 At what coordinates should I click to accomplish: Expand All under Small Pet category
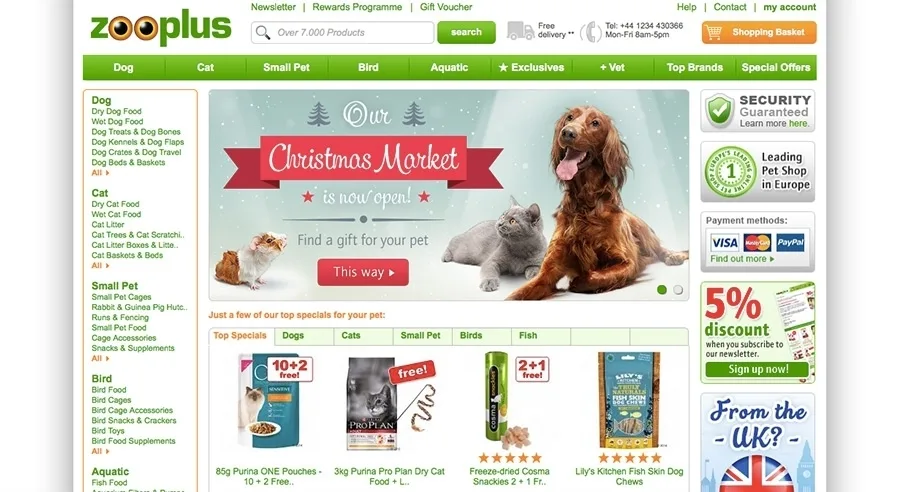coord(100,358)
